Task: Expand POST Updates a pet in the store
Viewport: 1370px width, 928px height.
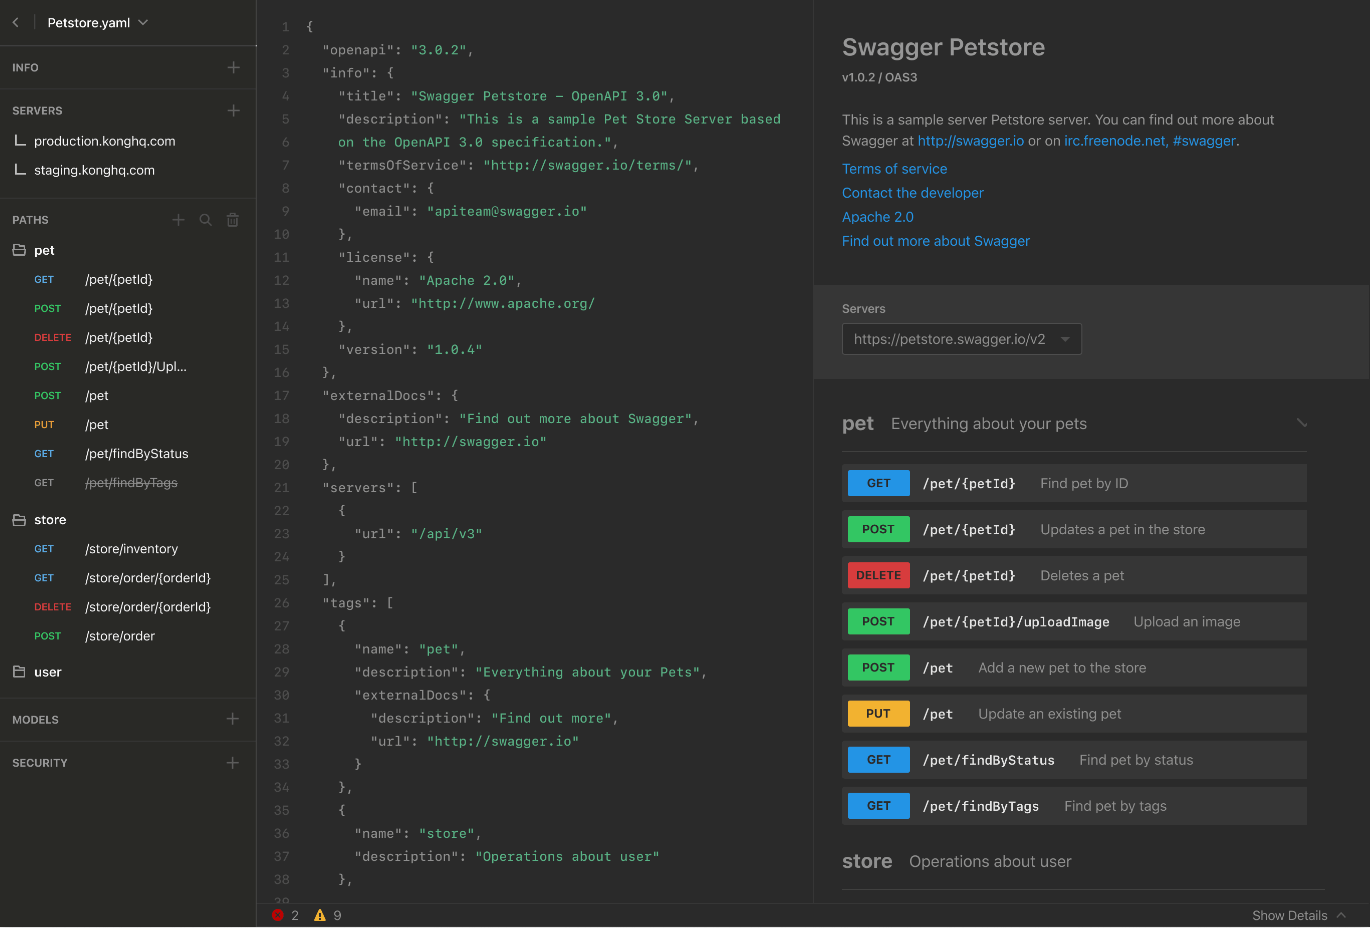Action: [x=1074, y=529]
